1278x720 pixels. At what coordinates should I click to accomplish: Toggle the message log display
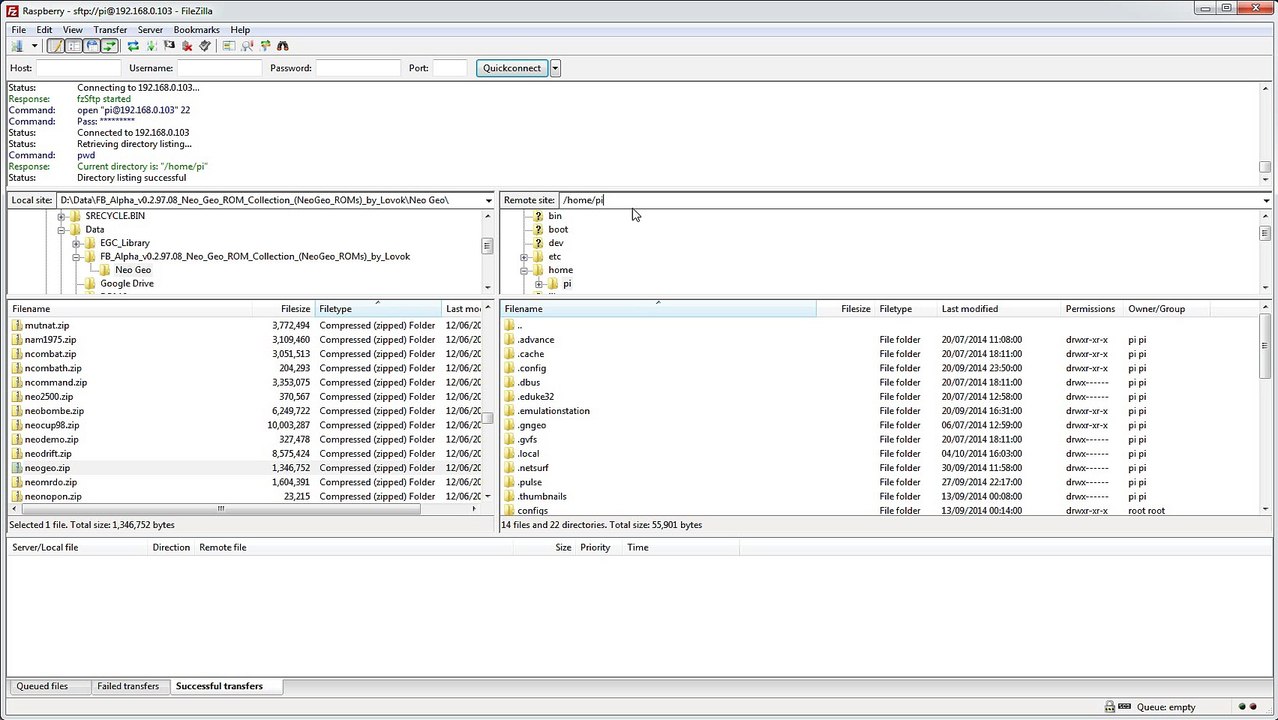tap(56, 46)
